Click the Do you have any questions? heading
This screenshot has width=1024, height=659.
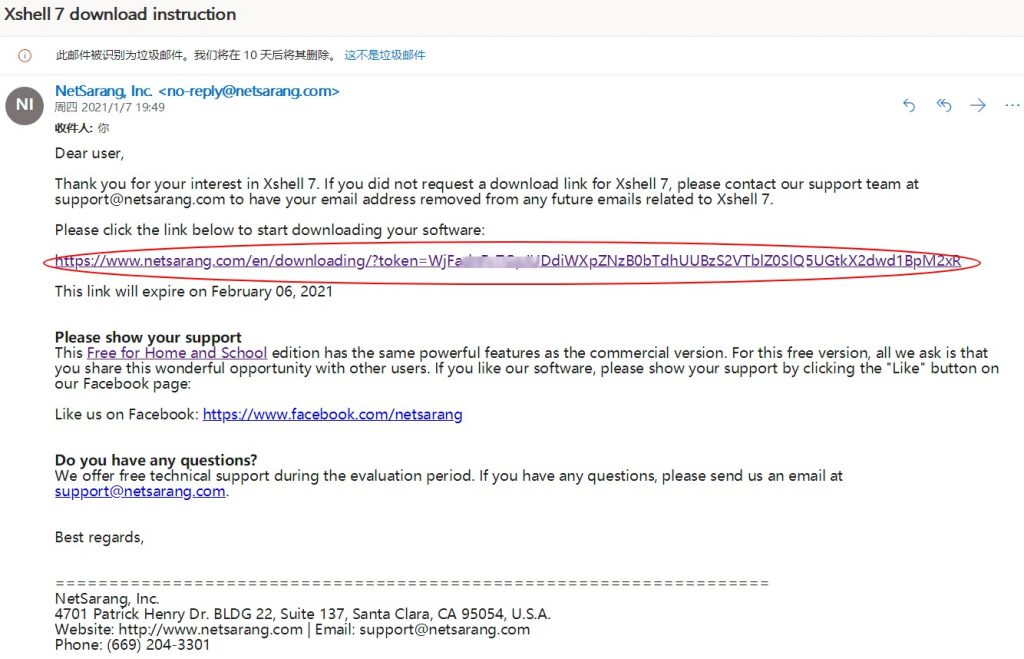pyautogui.click(x=156, y=460)
